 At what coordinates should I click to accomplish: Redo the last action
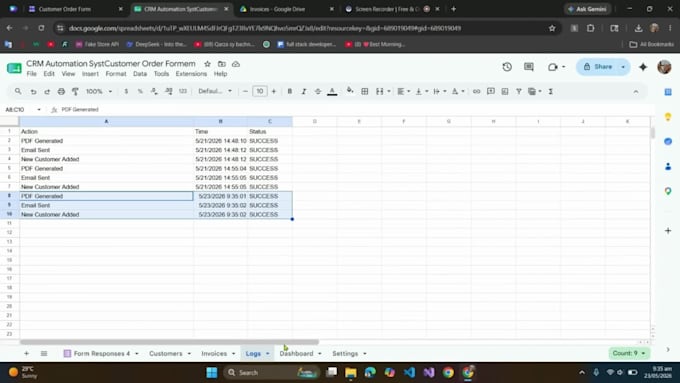[x=47, y=92]
